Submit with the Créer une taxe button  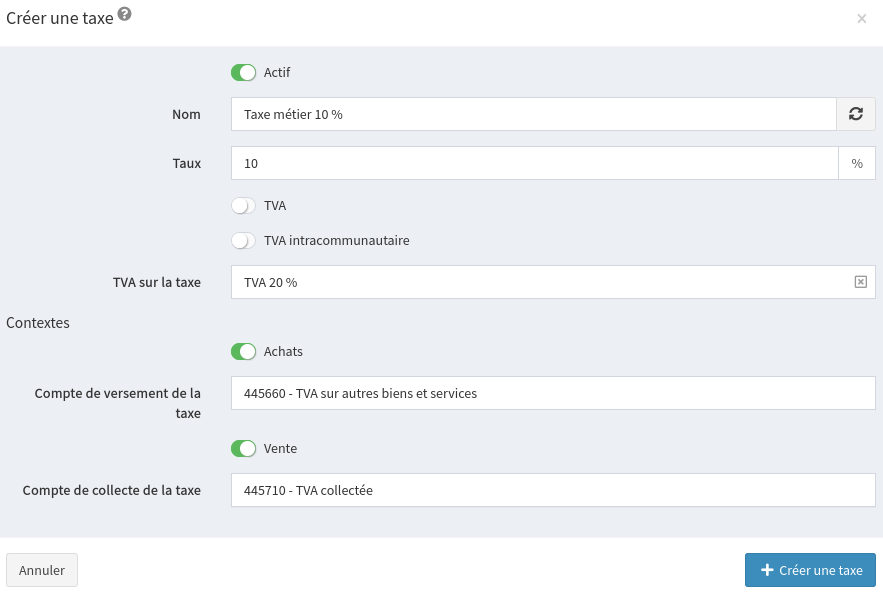point(810,570)
